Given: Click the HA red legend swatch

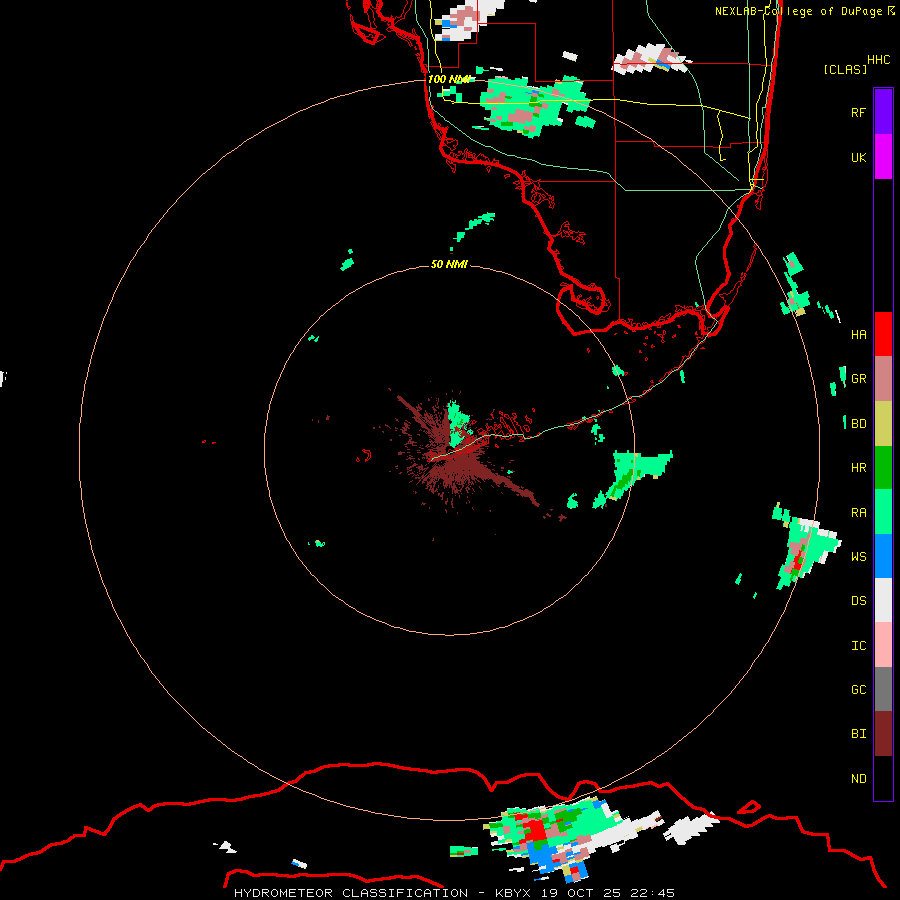Looking at the screenshot, I should pos(883,334).
